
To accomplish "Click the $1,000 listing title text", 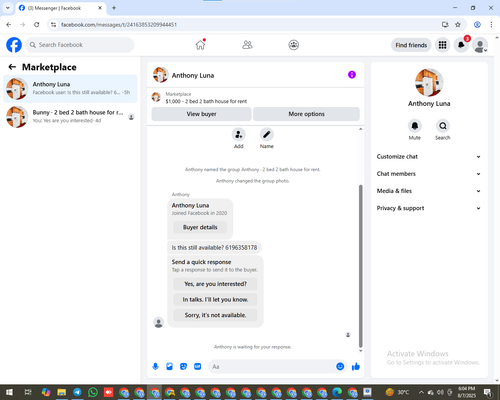I will tap(206, 101).
